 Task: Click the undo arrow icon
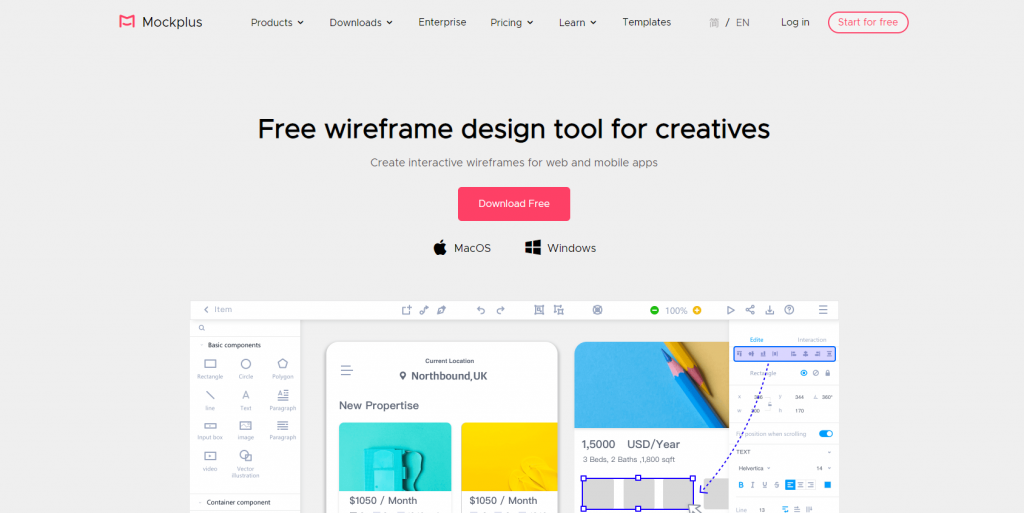coord(481,310)
